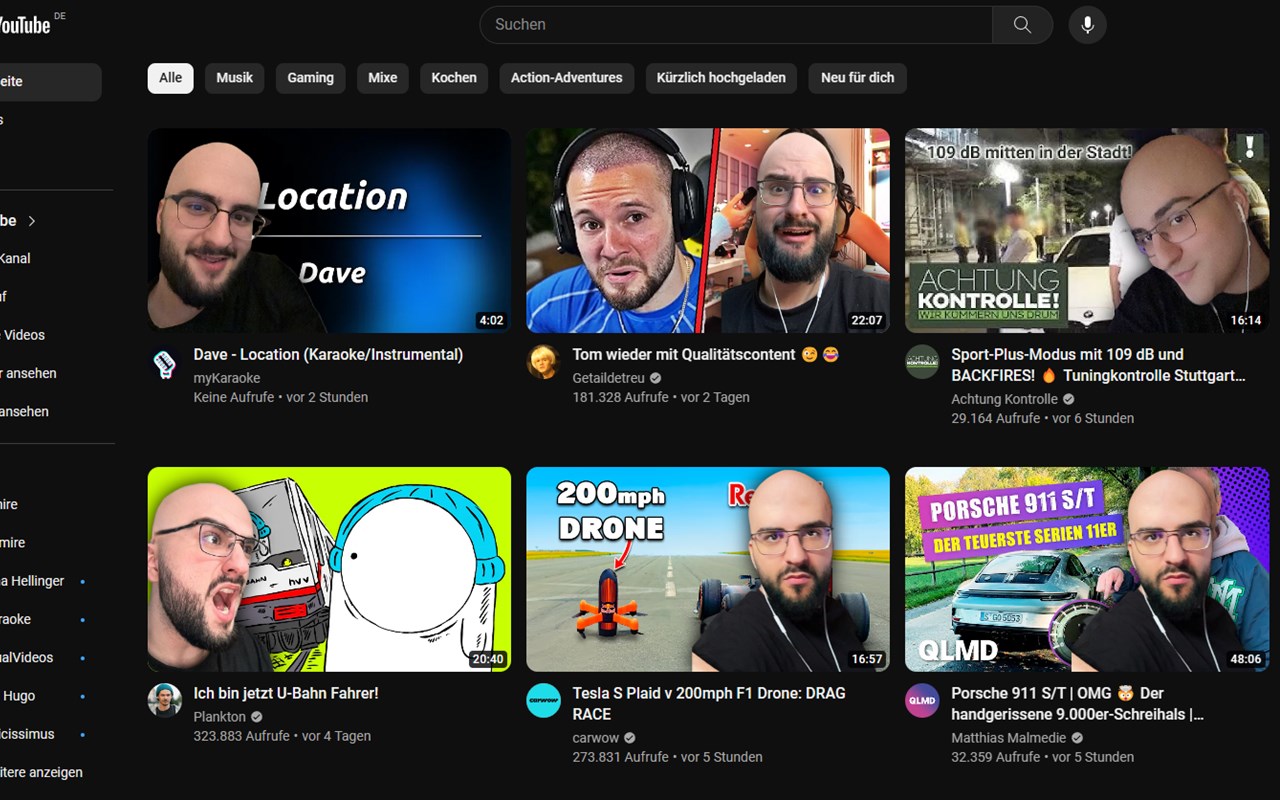
Task: Open the myKaraoke channel avatar
Action: [x=165, y=364]
